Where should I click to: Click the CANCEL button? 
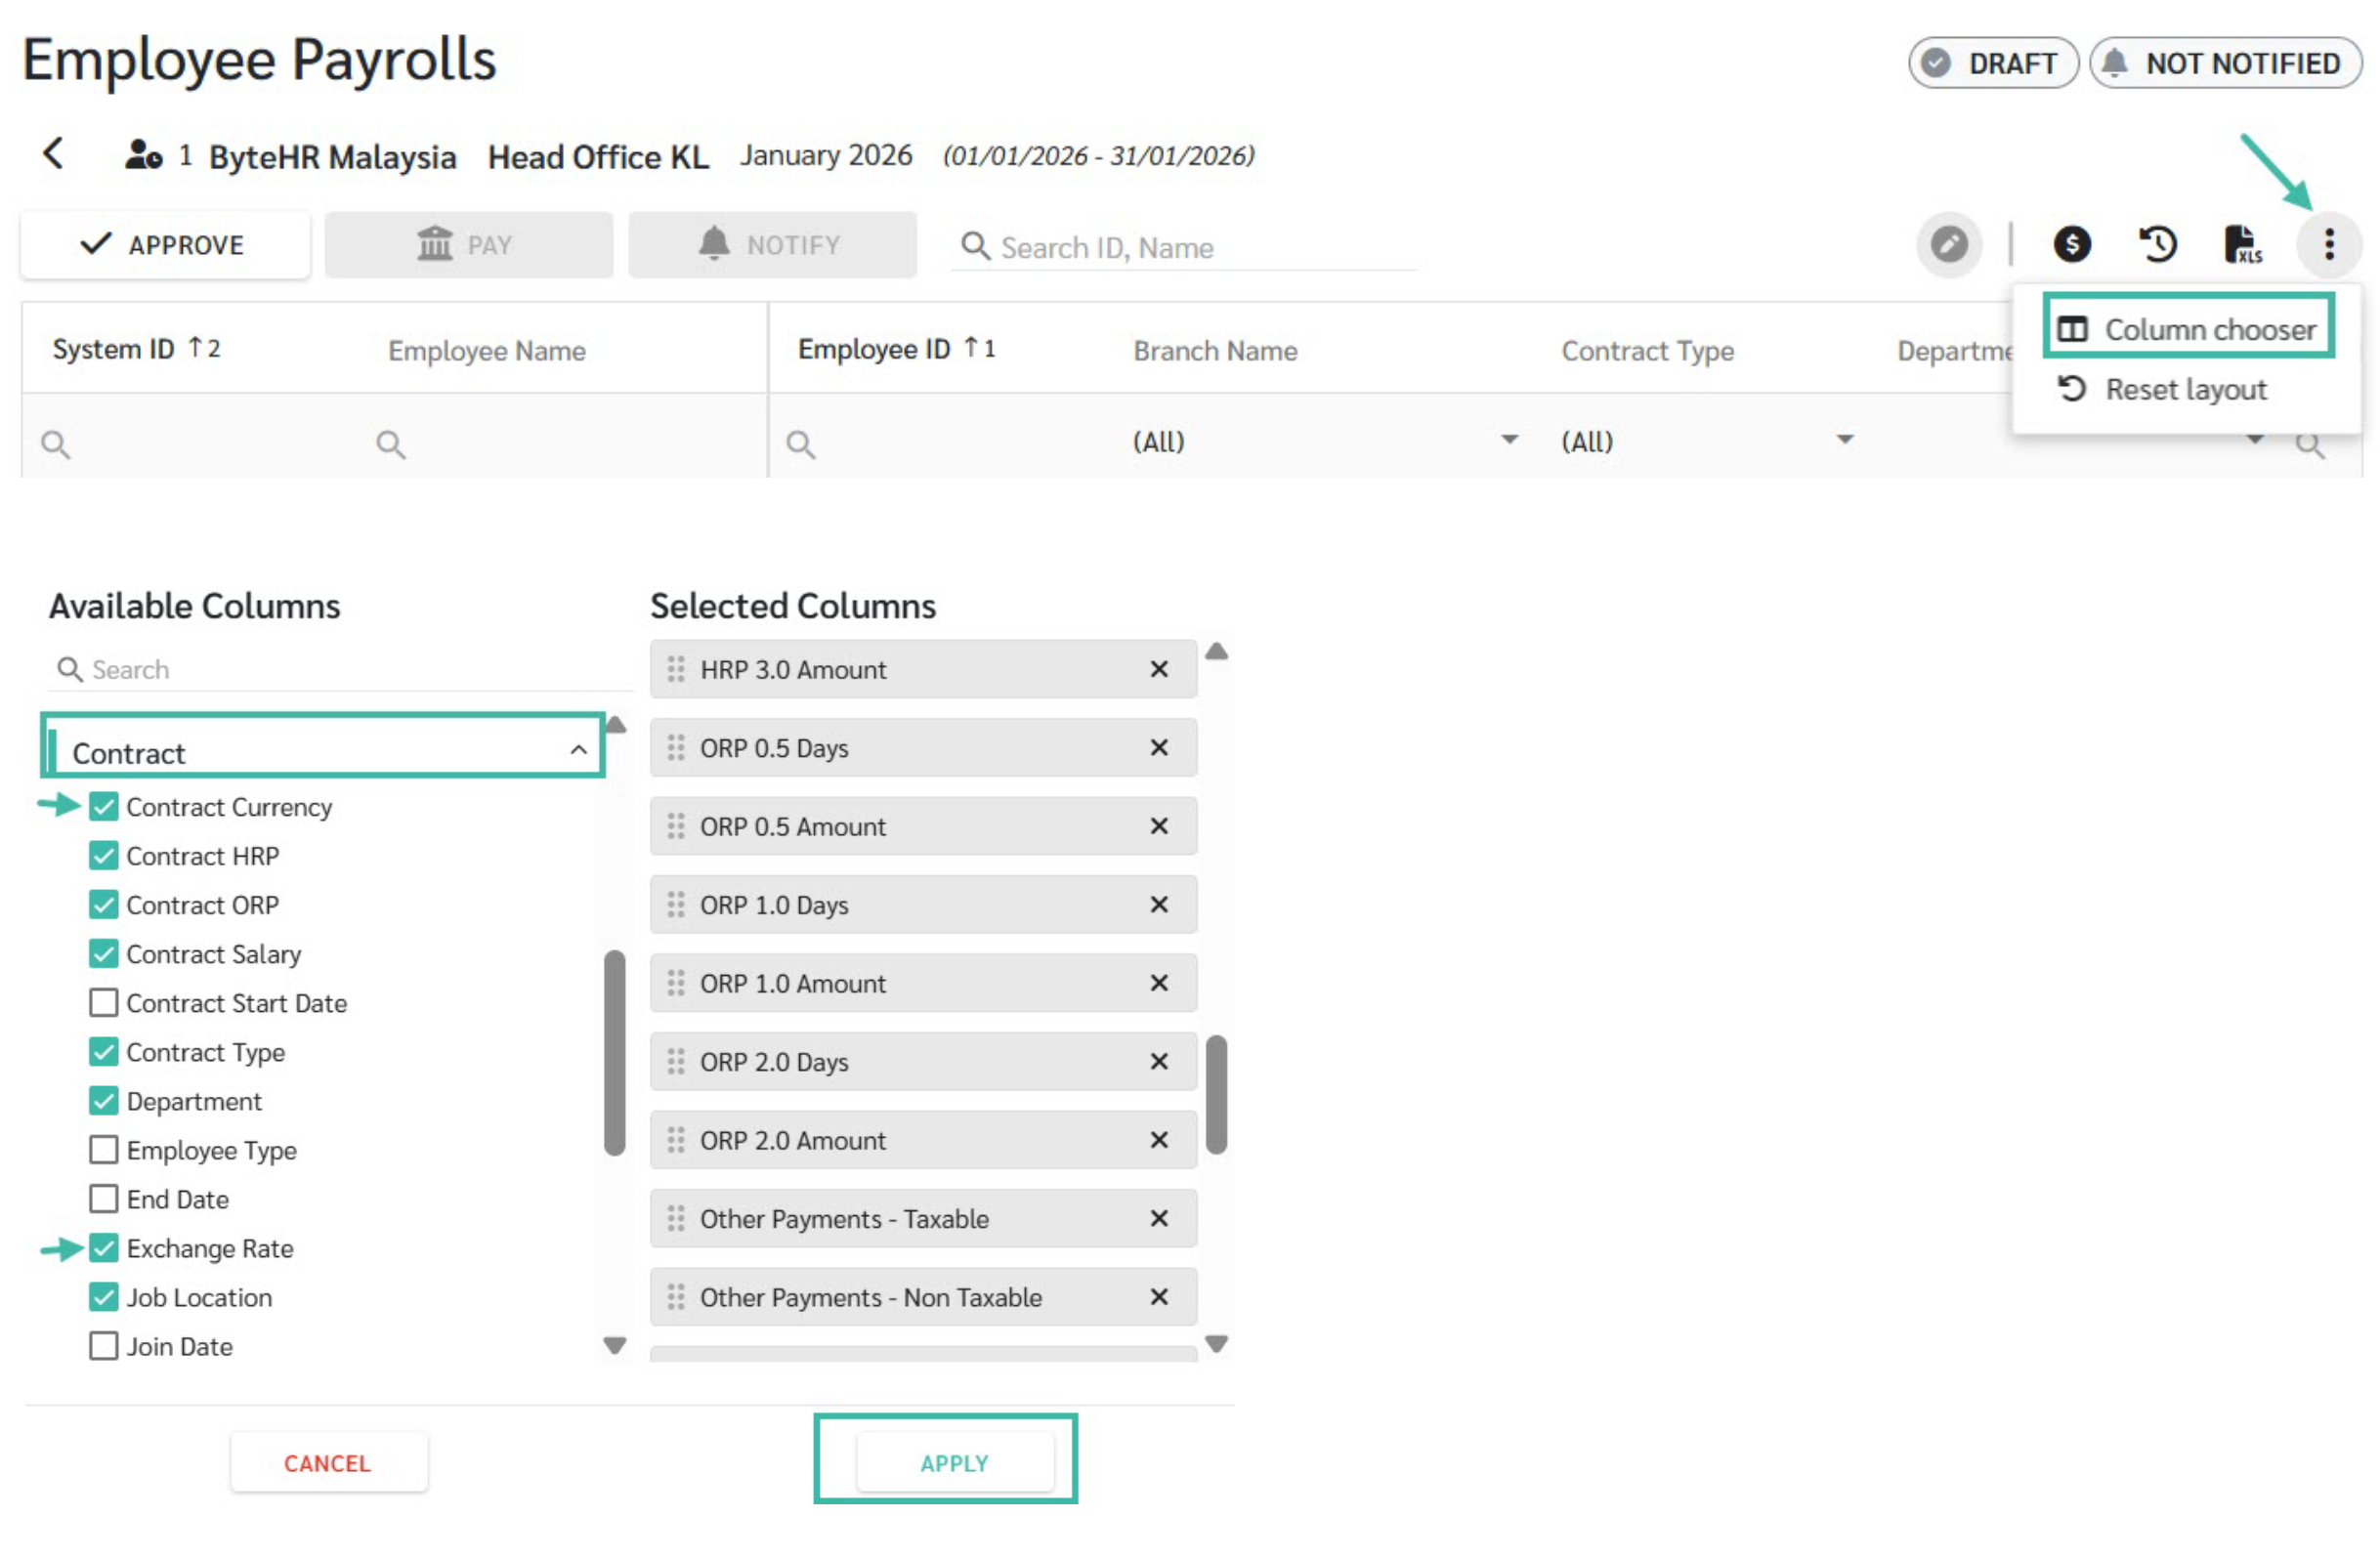point(328,1462)
